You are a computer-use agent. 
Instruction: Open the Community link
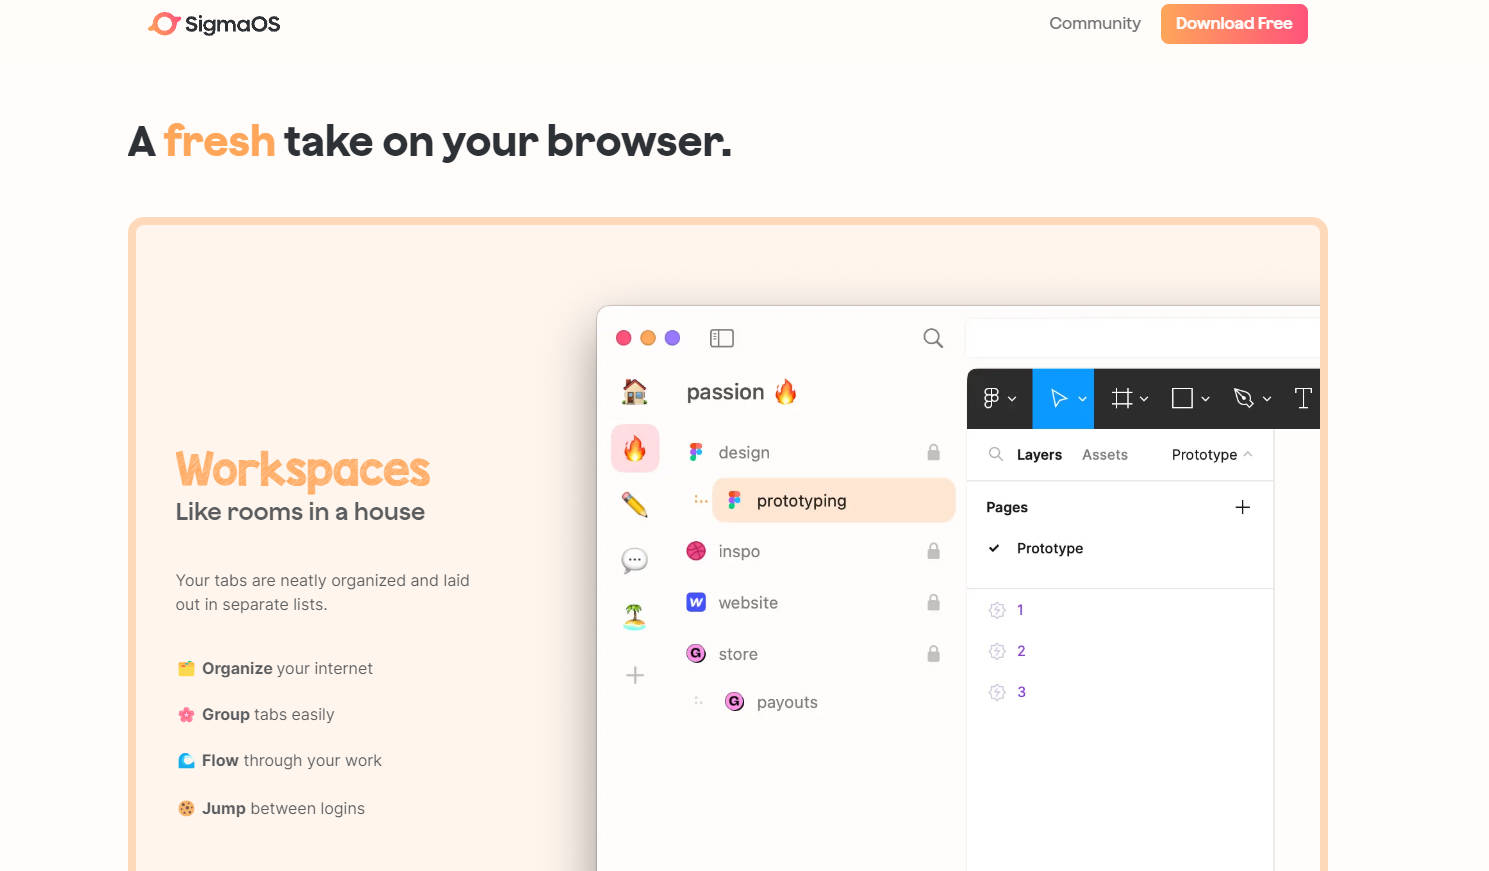pyautogui.click(x=1094, y=24)
